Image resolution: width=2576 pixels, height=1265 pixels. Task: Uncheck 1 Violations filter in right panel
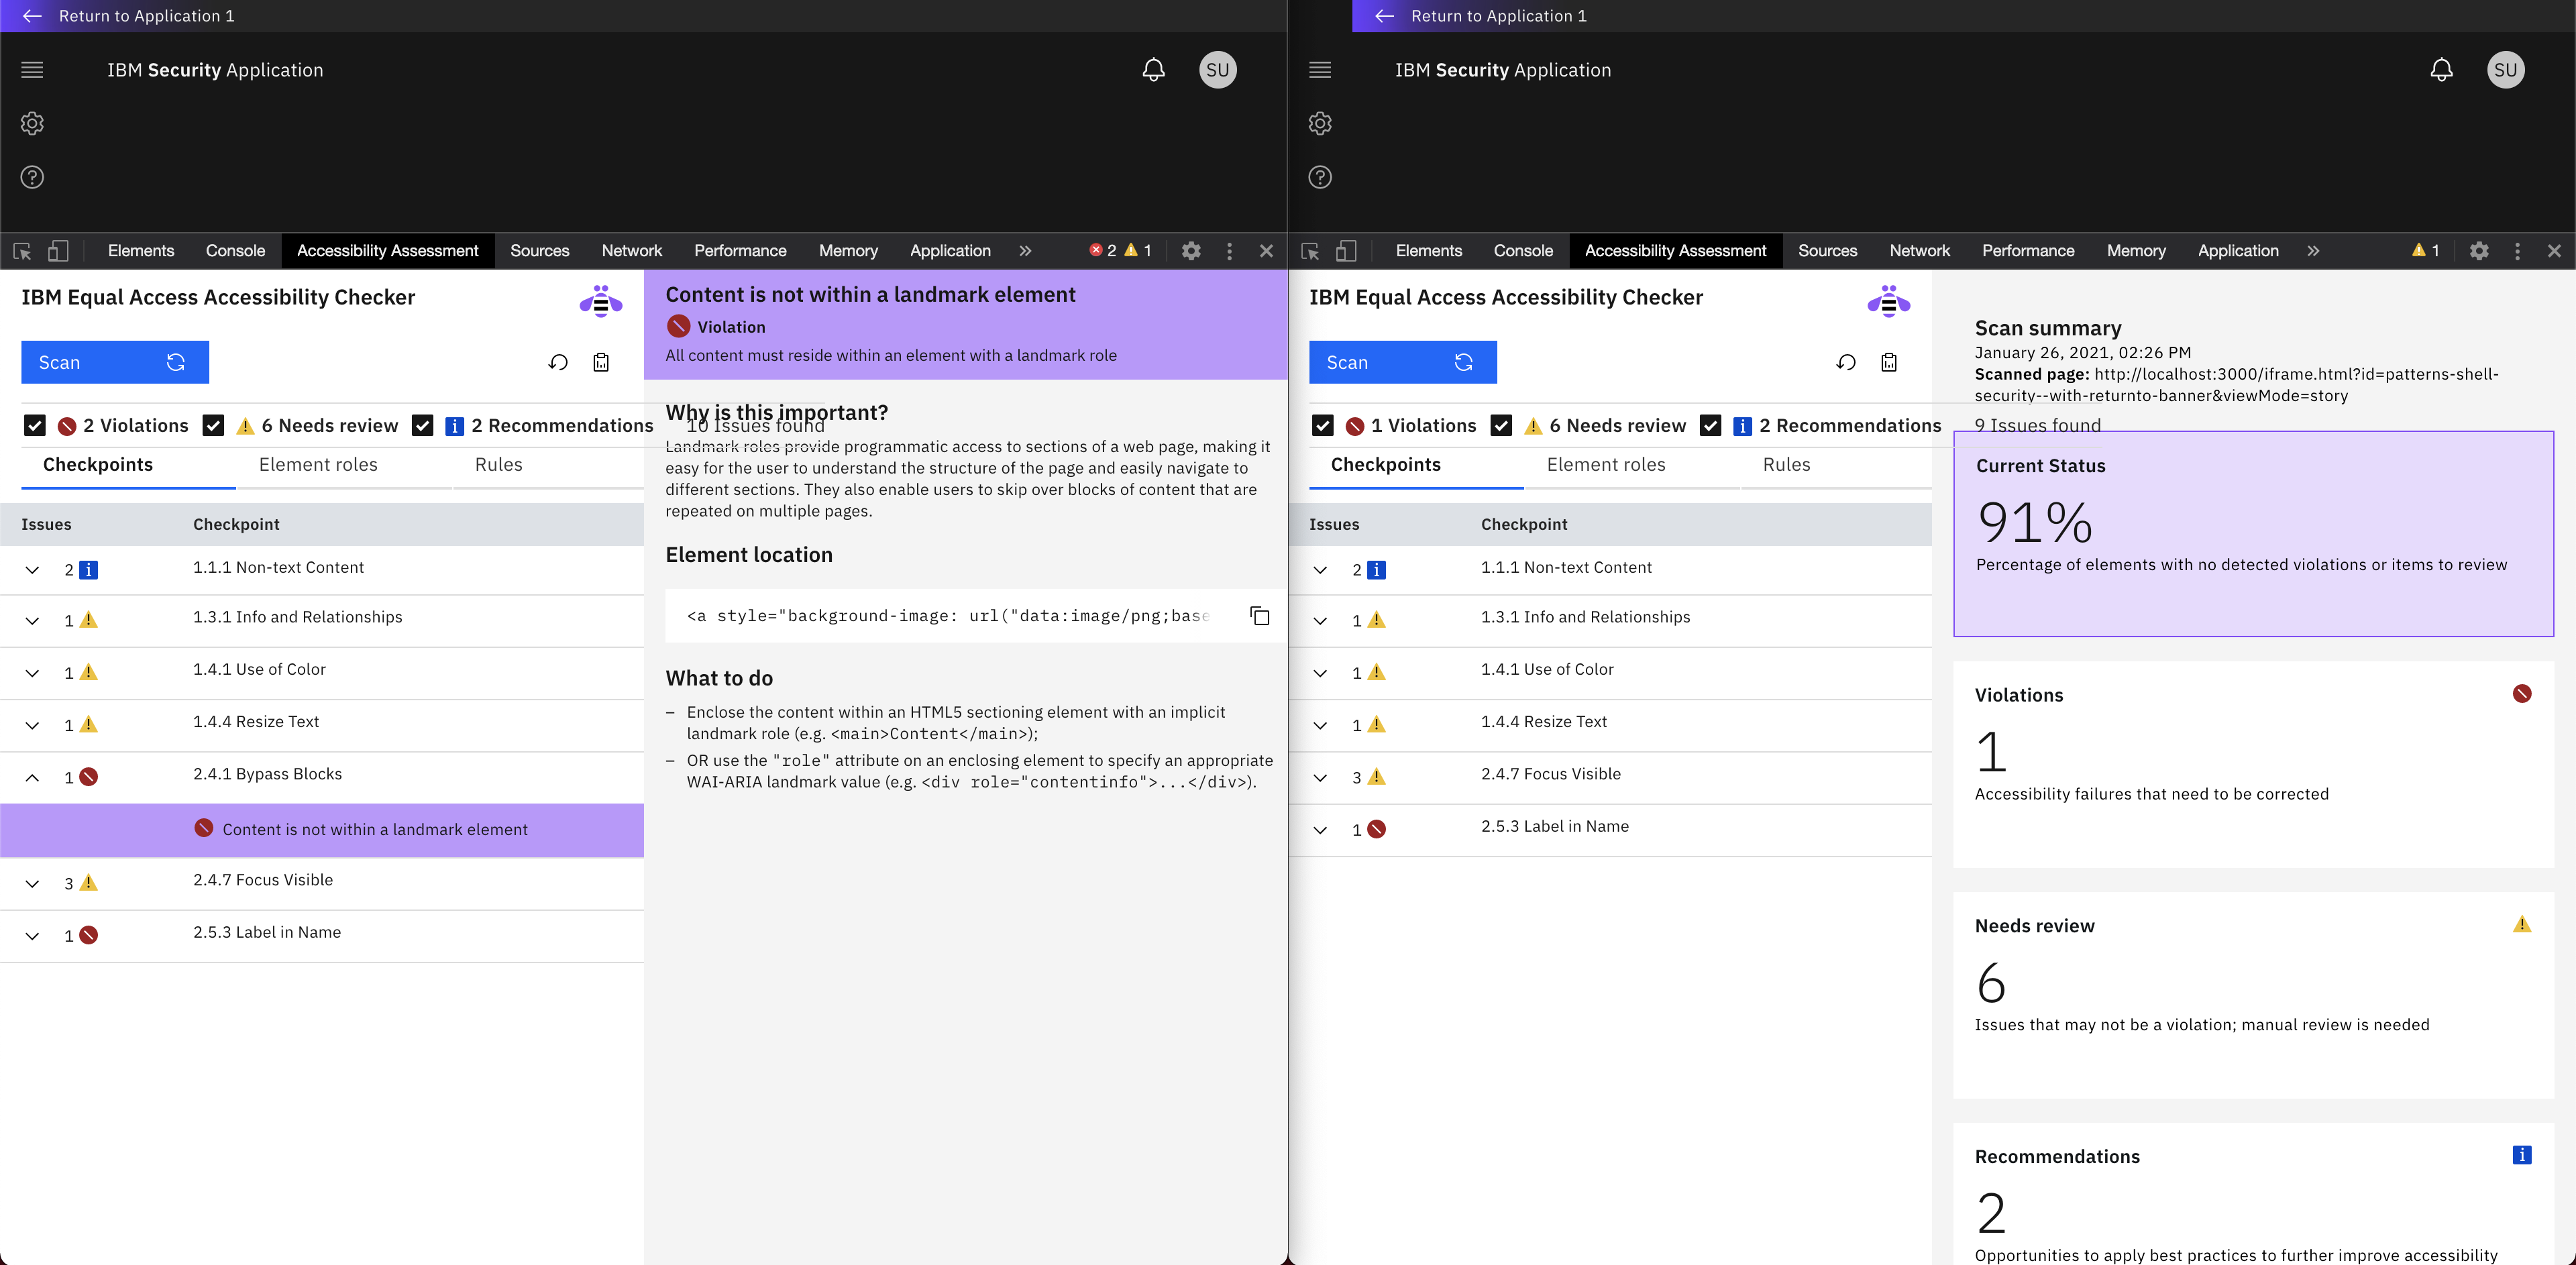(x=1323, y=426)
